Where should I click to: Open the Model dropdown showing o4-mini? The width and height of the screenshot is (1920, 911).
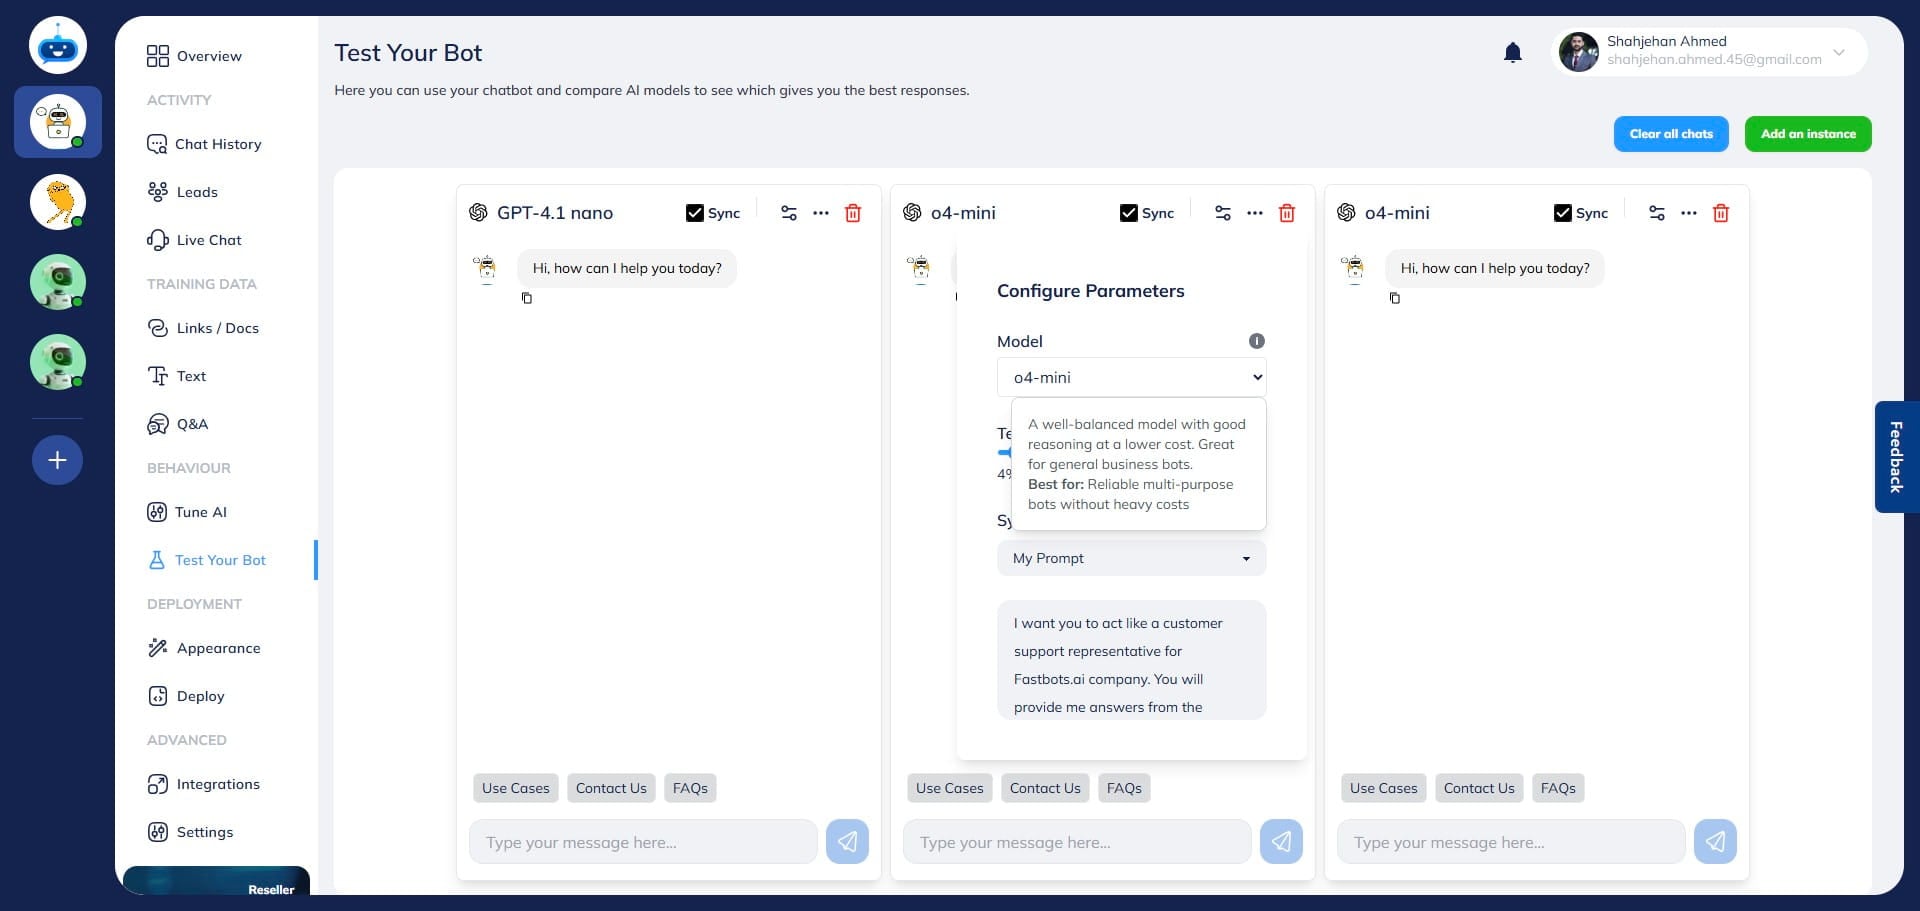coord(1132,377)
